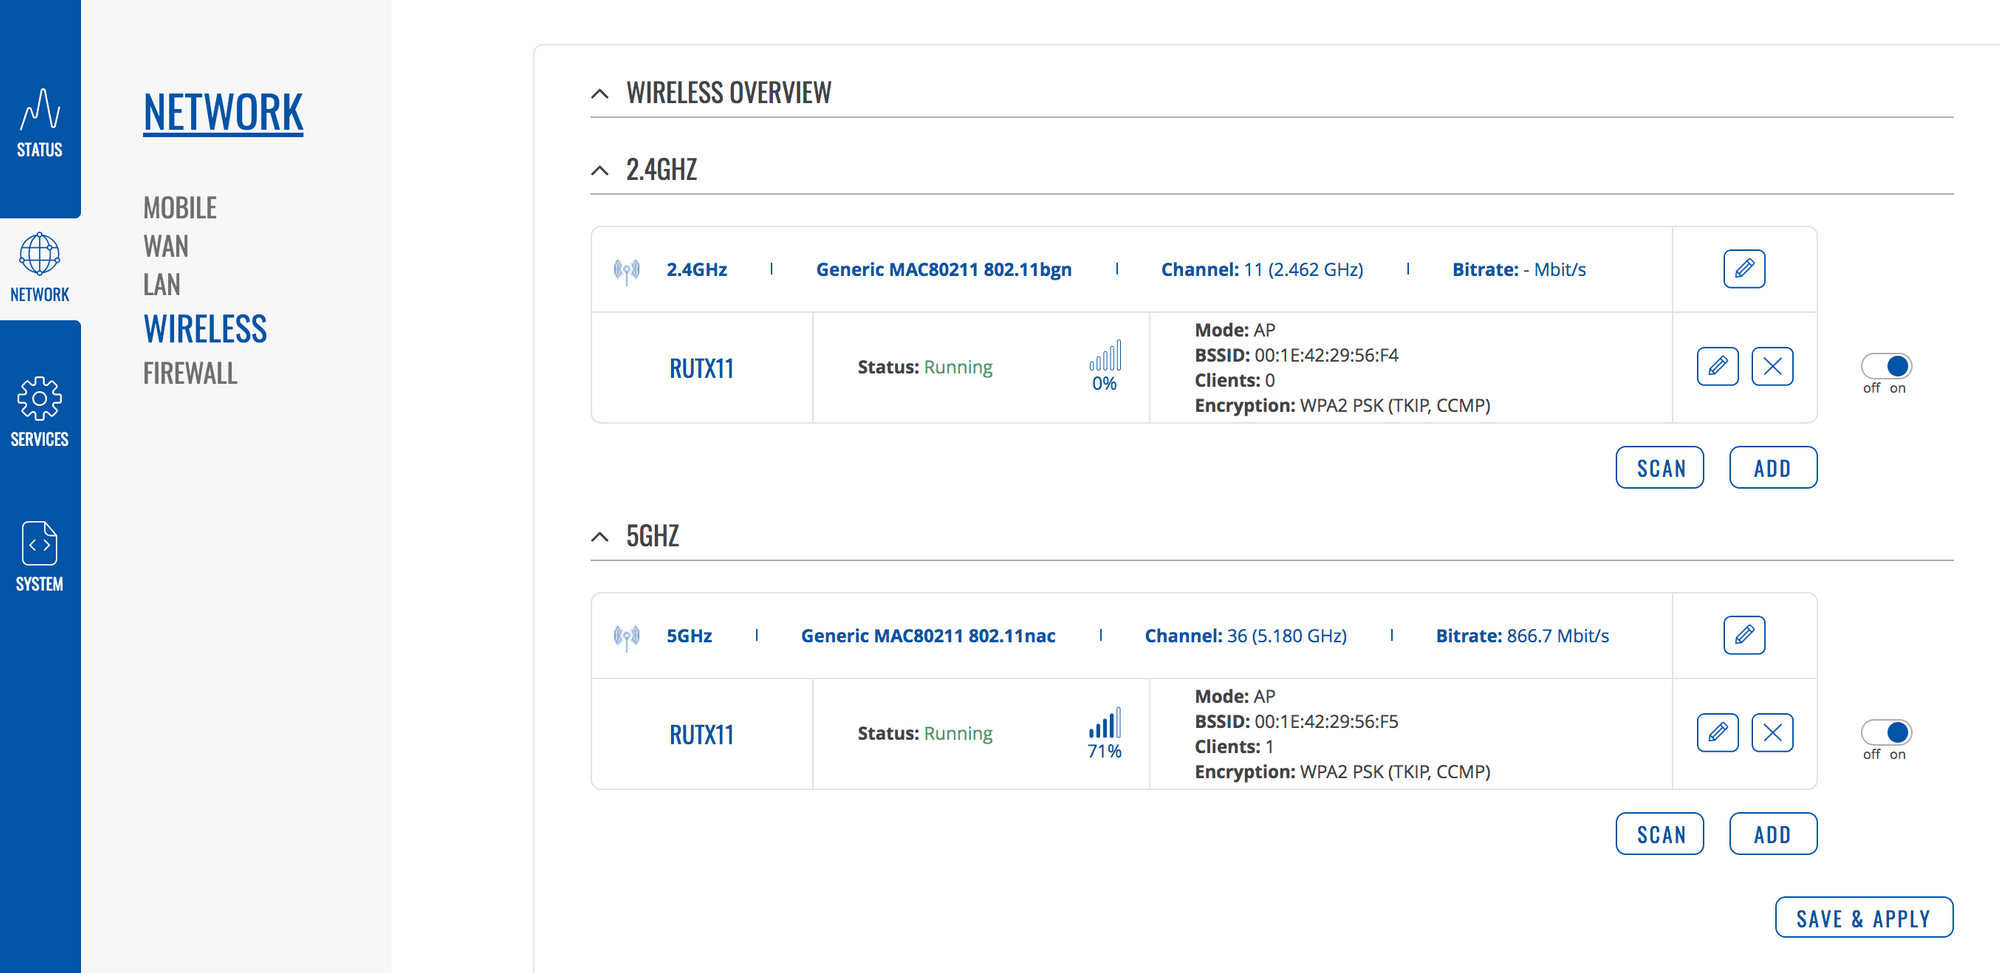Viewport: 2000px width, 973px height.
Task: Delete the 2.4GHz RUTX11 interface
Action: [1772, 366]
